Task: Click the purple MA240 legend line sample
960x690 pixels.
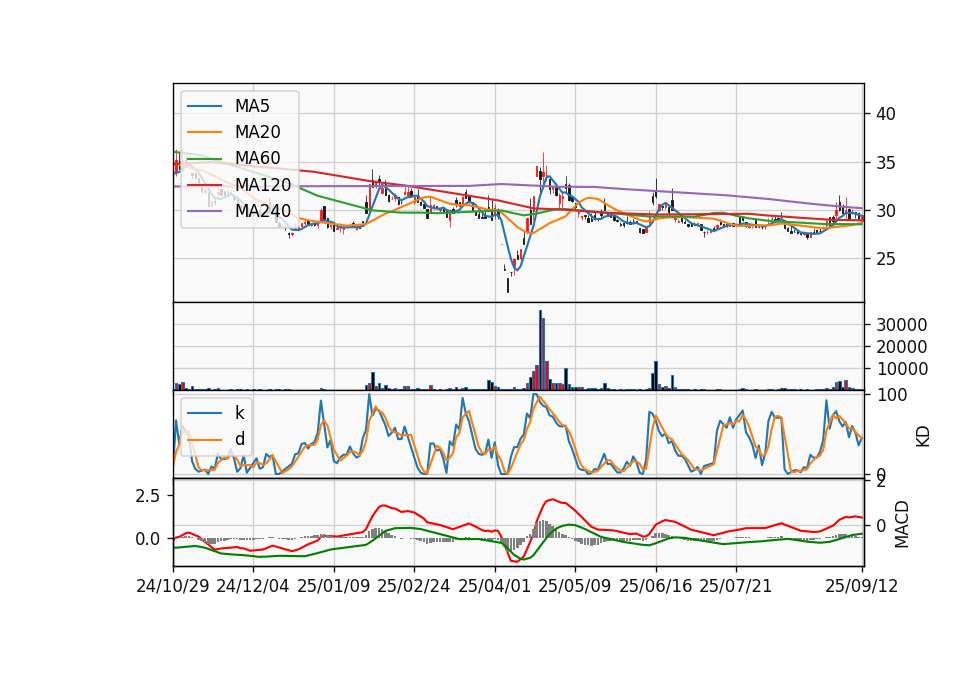Action: 204,211
